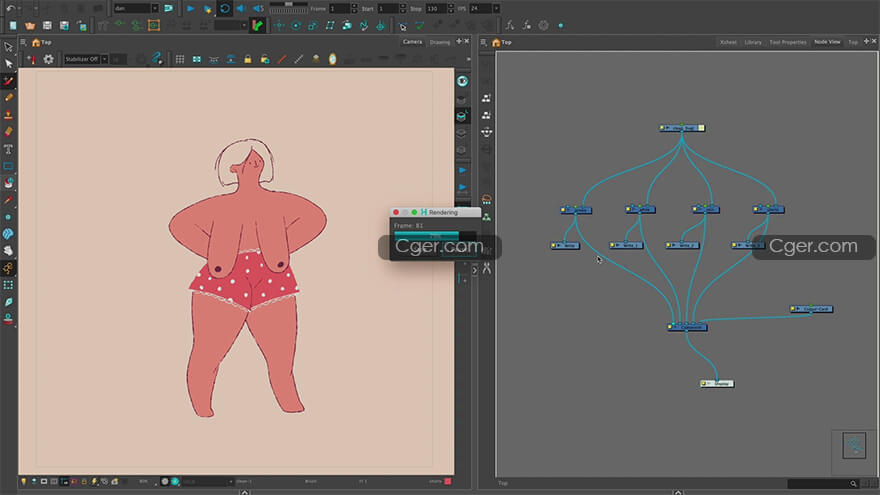Click the Undo arrow icon
The height and width of the screenshot is (495, 880).
10,8
